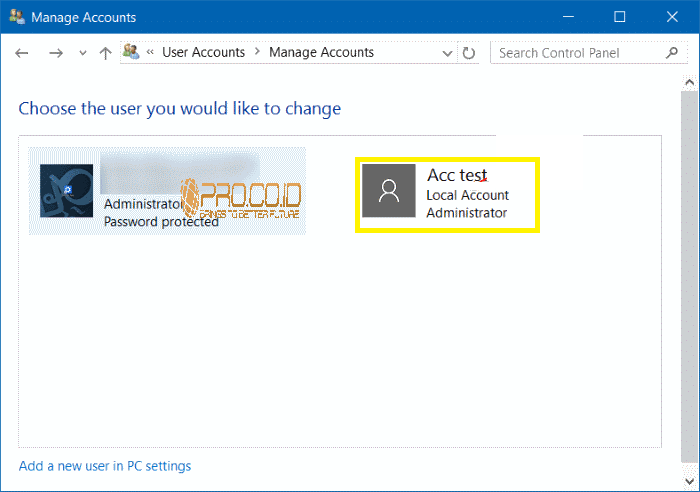Click the heading 'Choose the user you would like to change'
Screen dimensions: 700x492
[x=179, y=108]
